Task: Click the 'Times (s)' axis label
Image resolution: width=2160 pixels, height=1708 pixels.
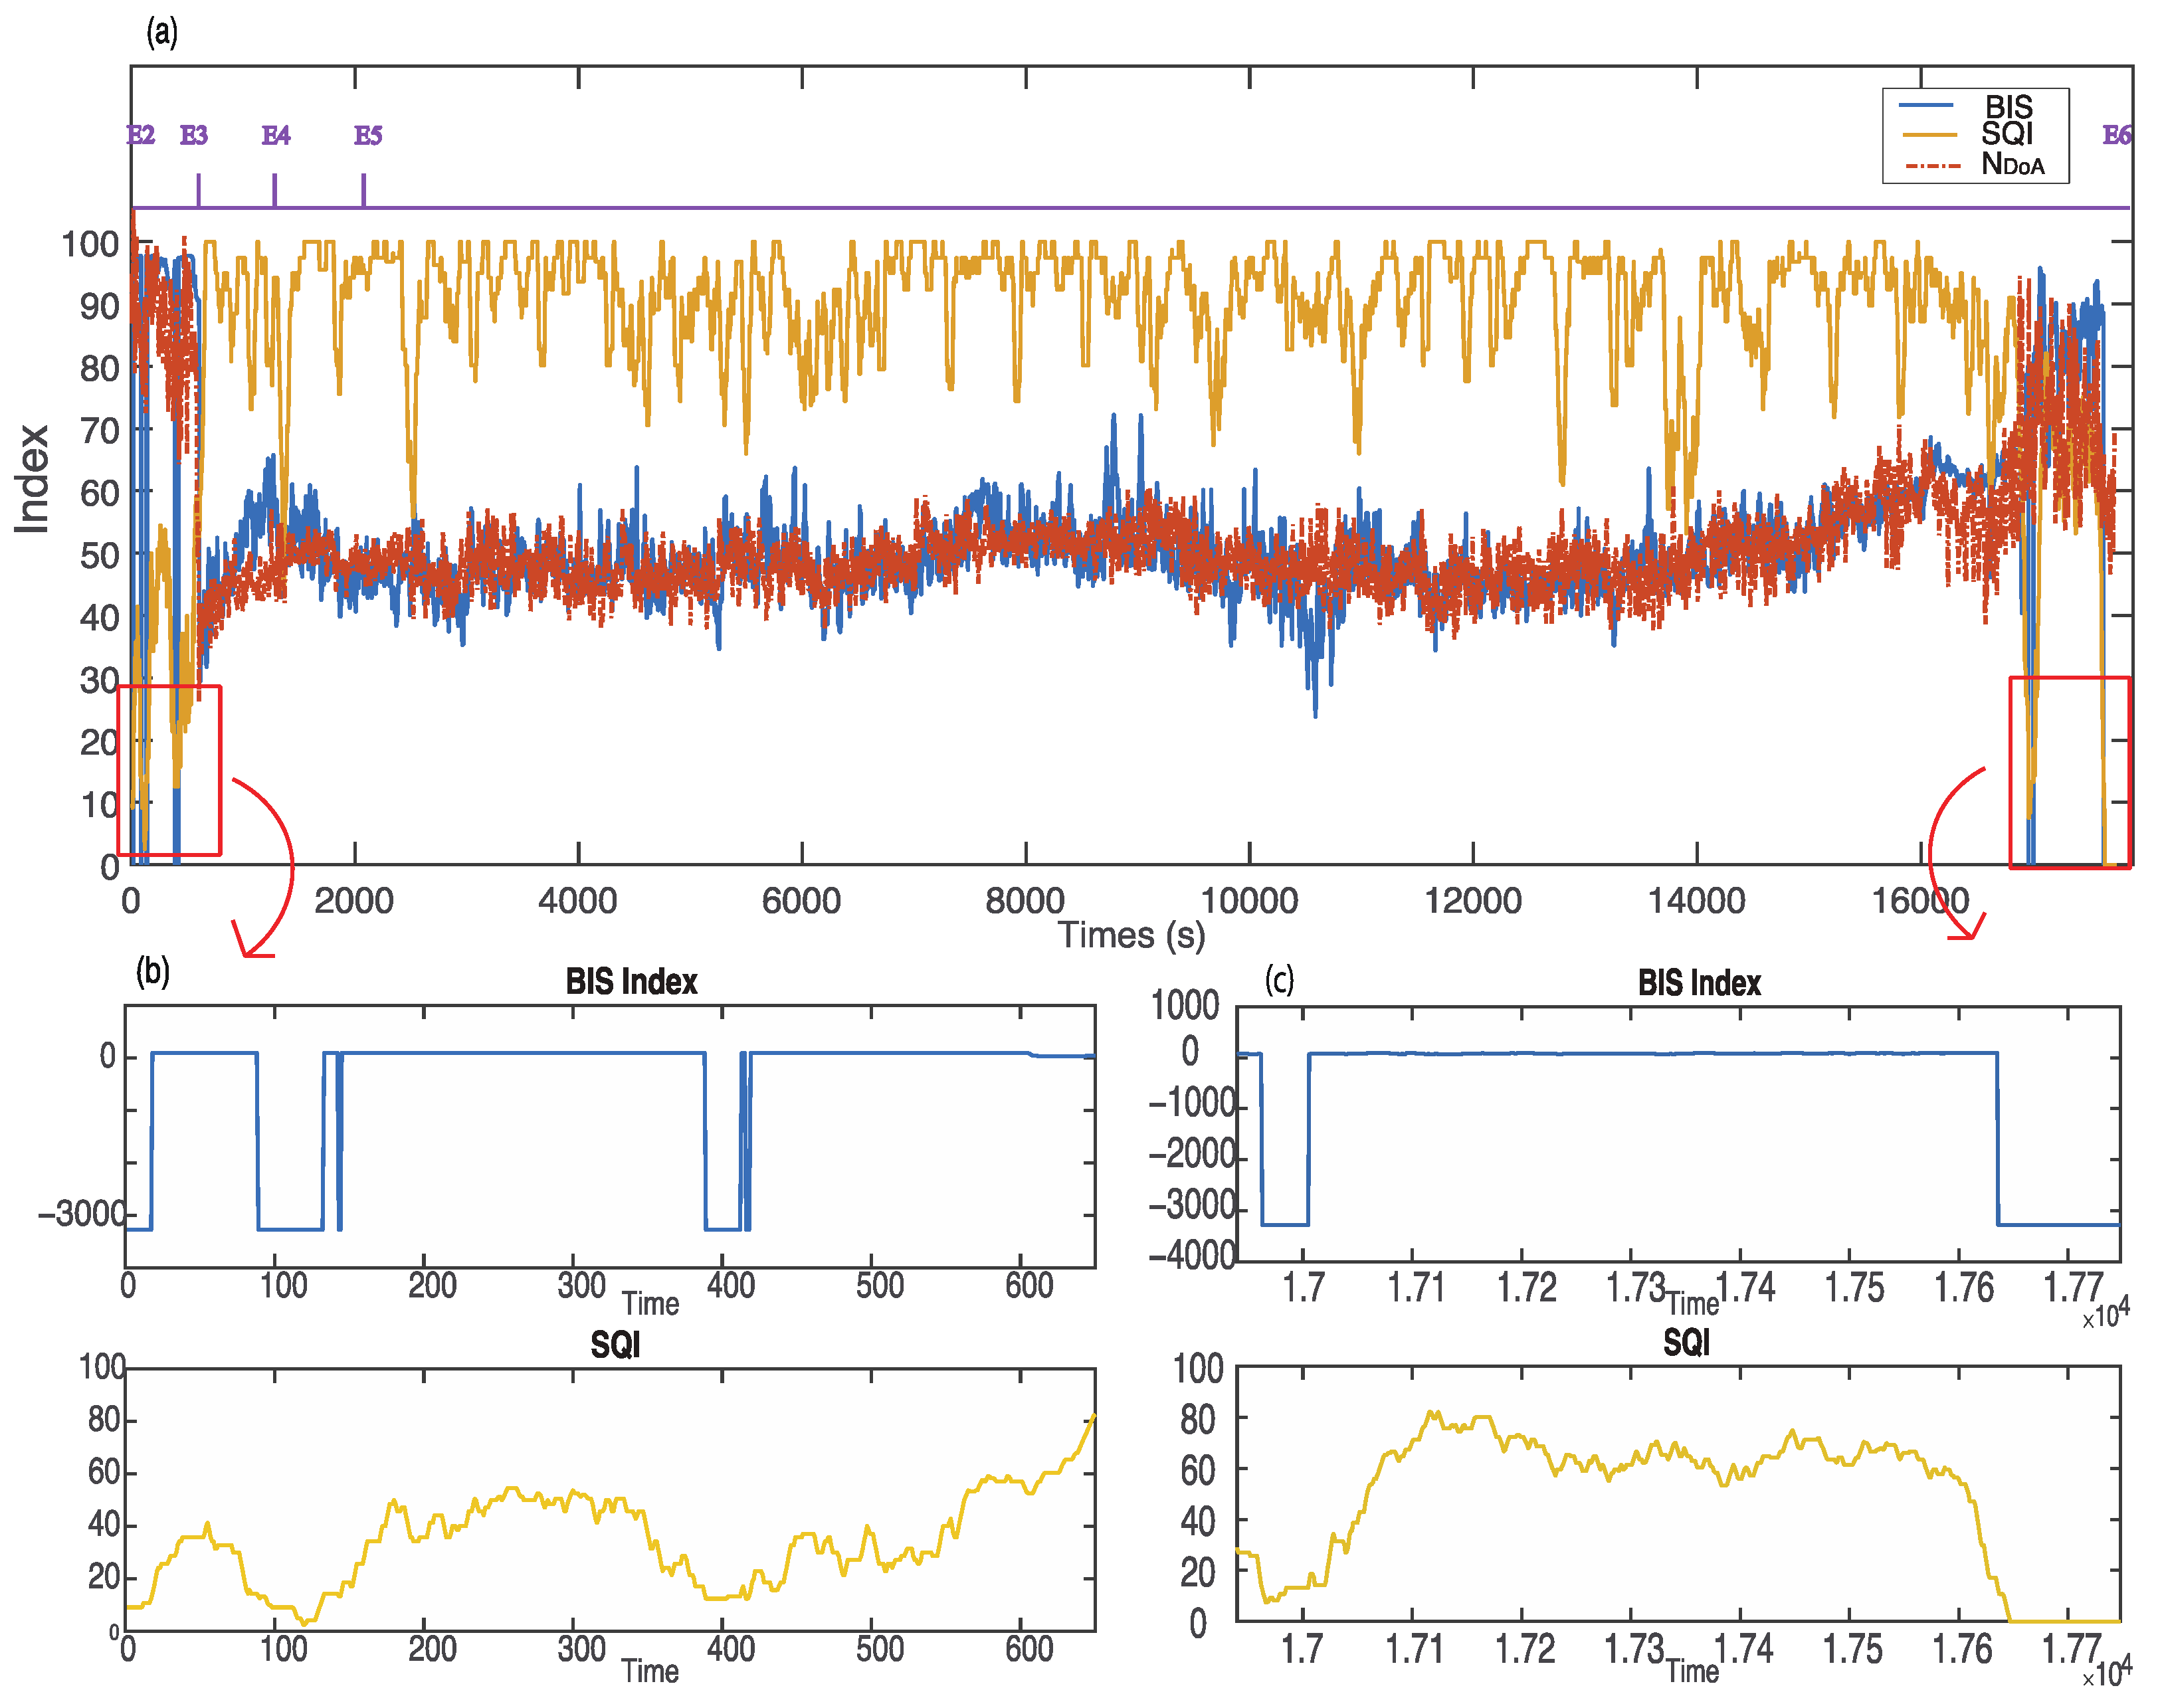Action: 1131,936
